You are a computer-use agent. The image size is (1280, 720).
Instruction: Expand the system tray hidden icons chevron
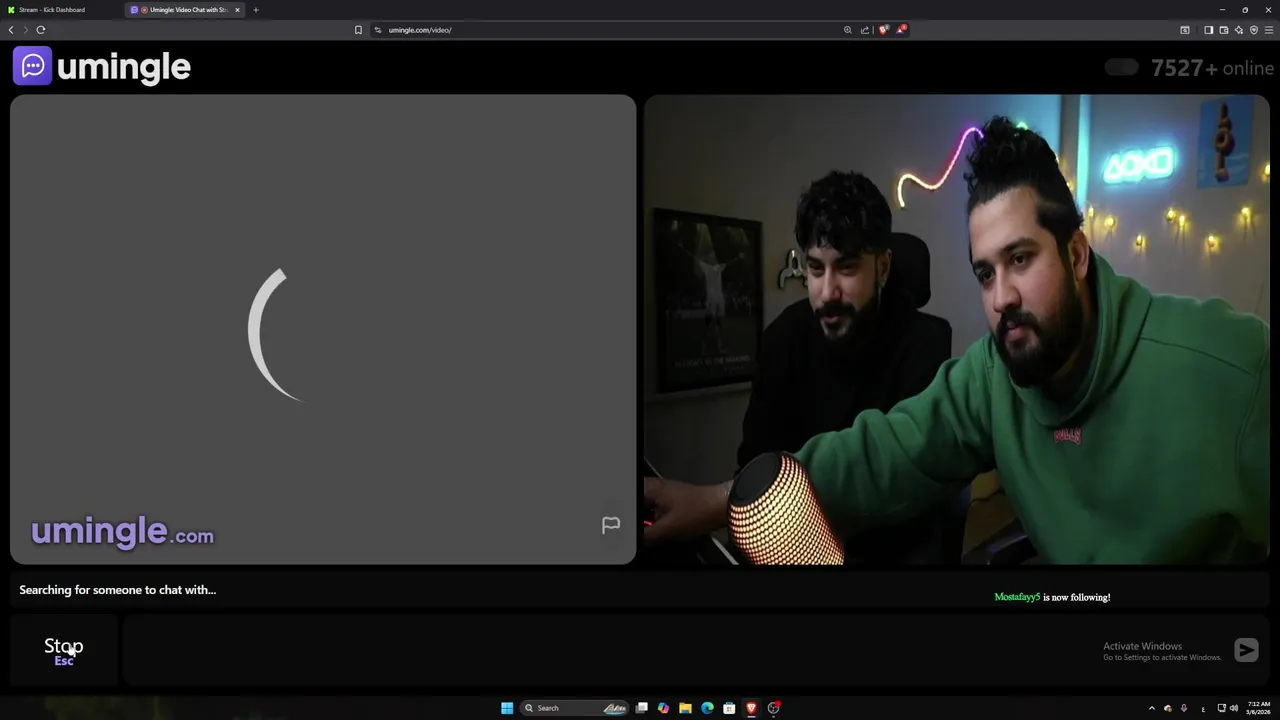[x=1151, y=708]
